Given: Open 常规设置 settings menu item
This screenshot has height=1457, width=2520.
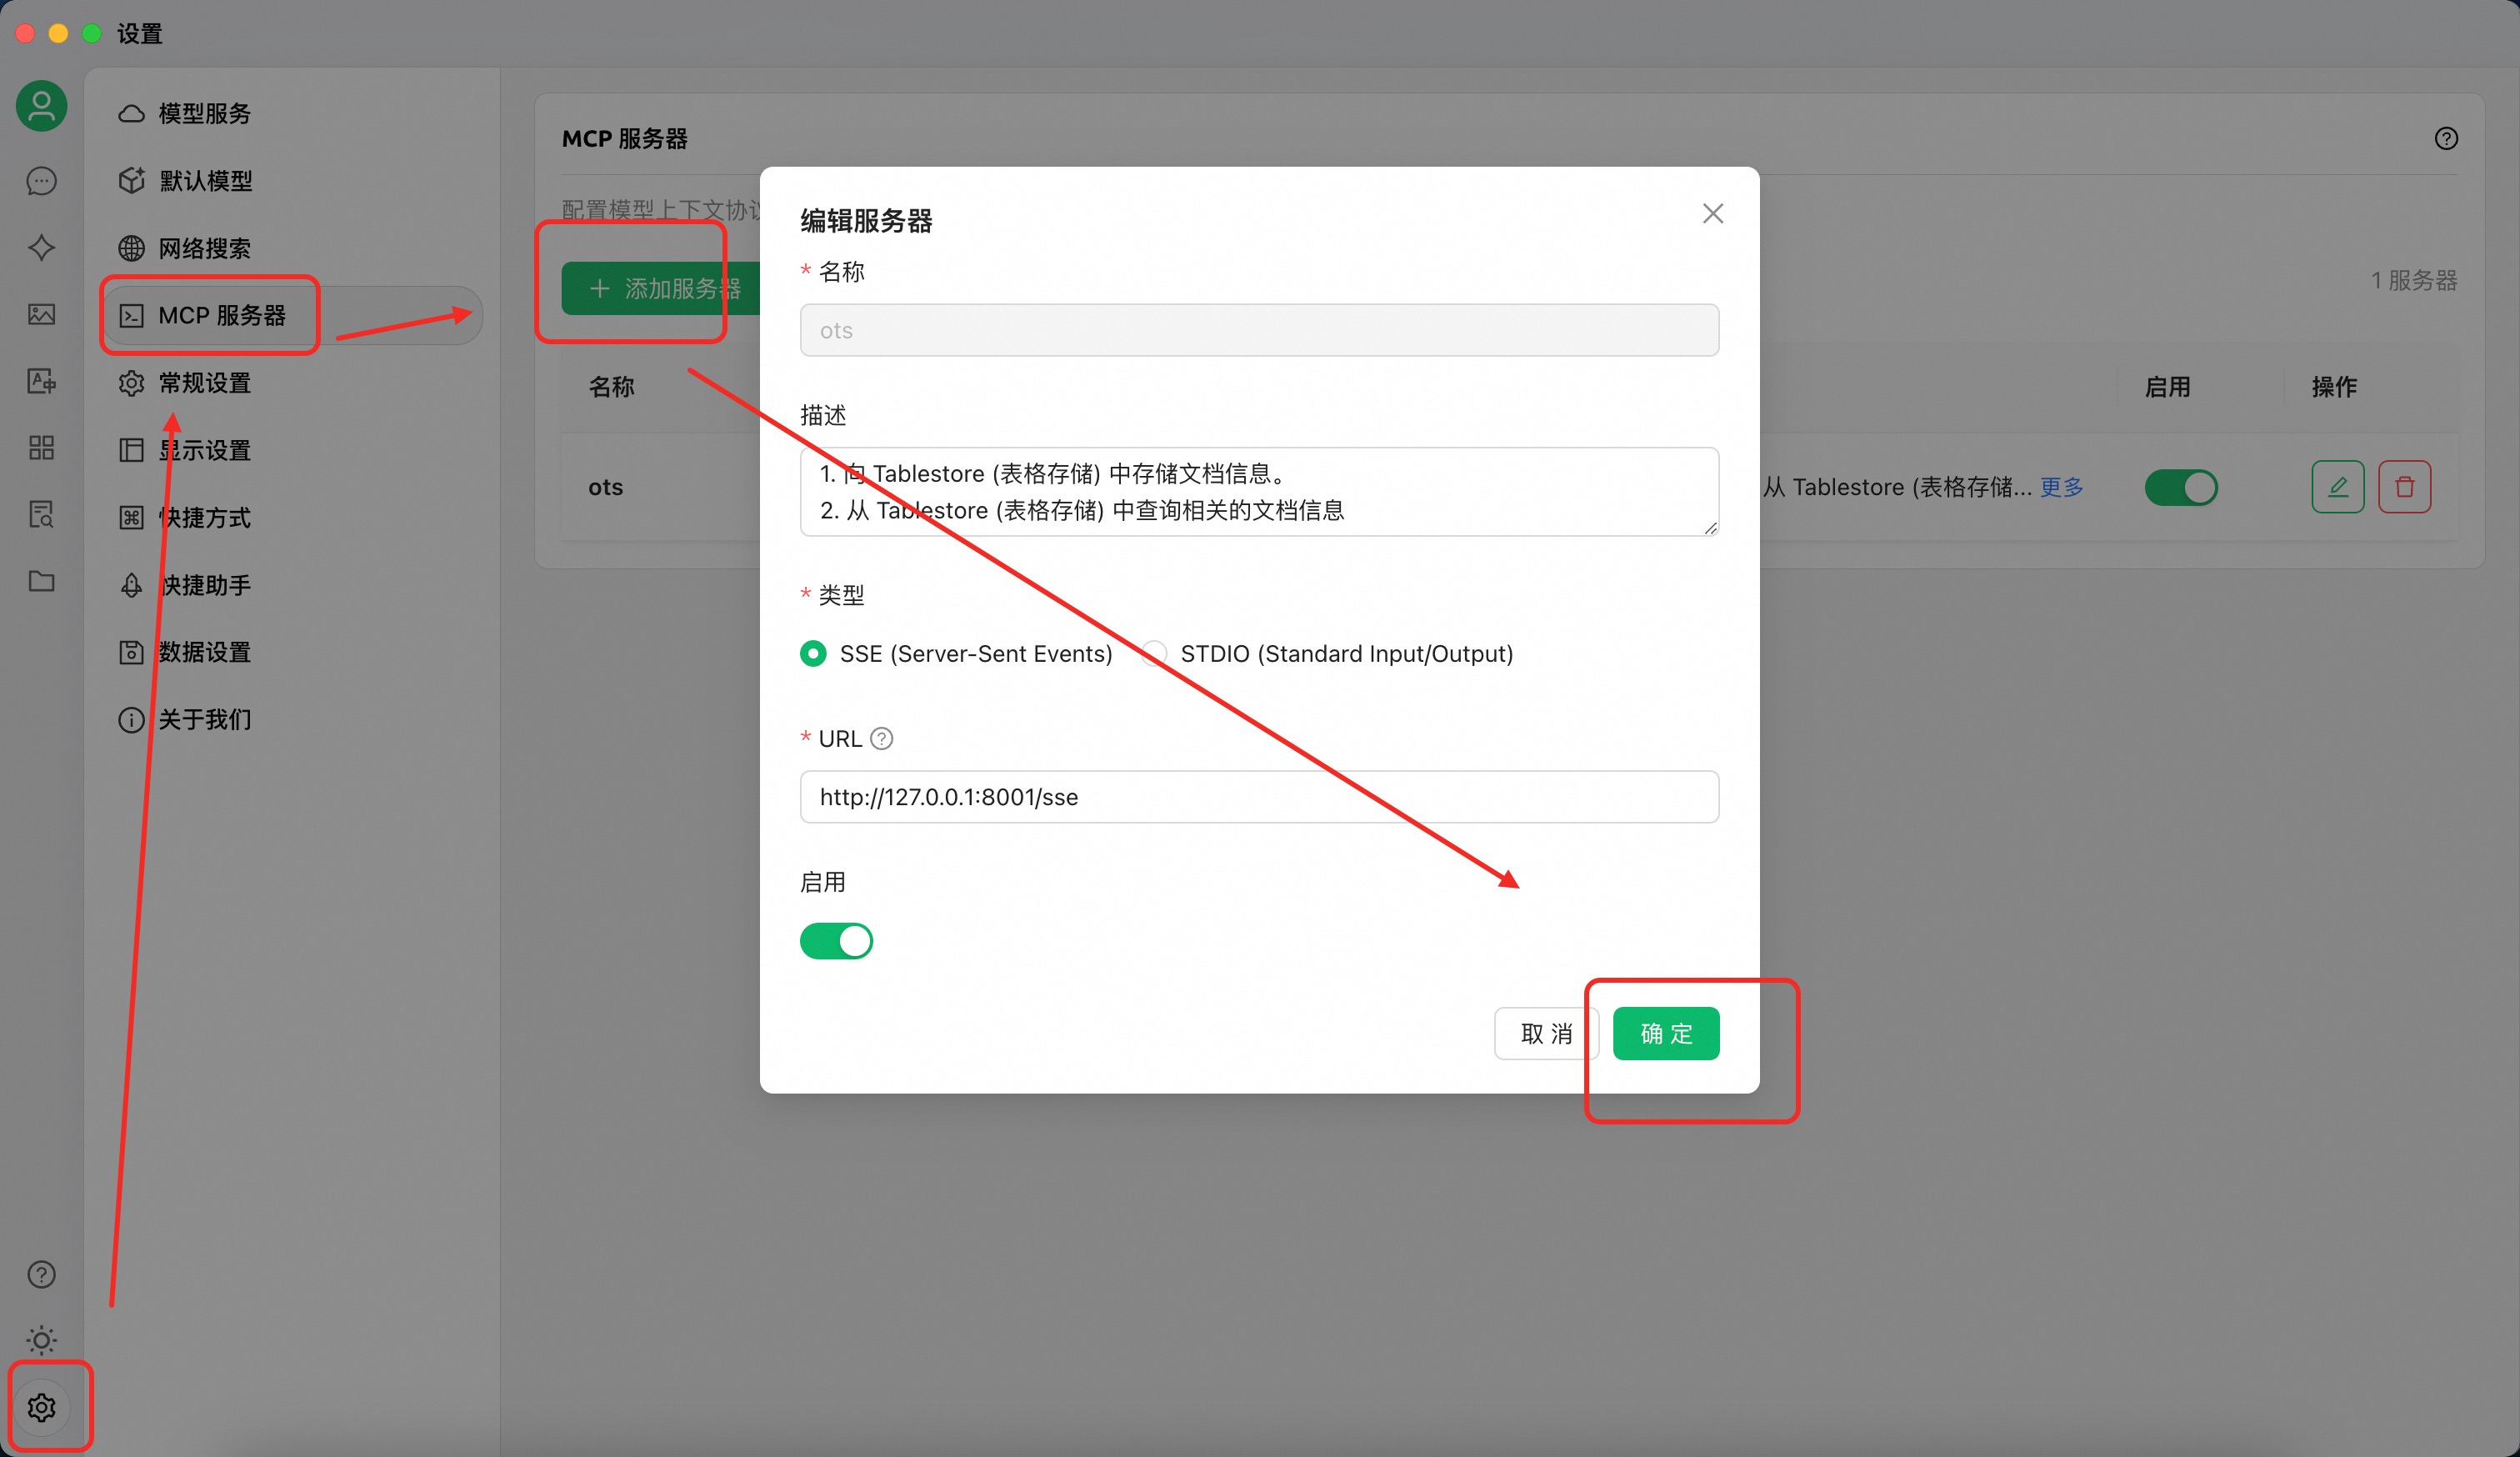Looking at the screenshot, I should [x=204, y=382].
